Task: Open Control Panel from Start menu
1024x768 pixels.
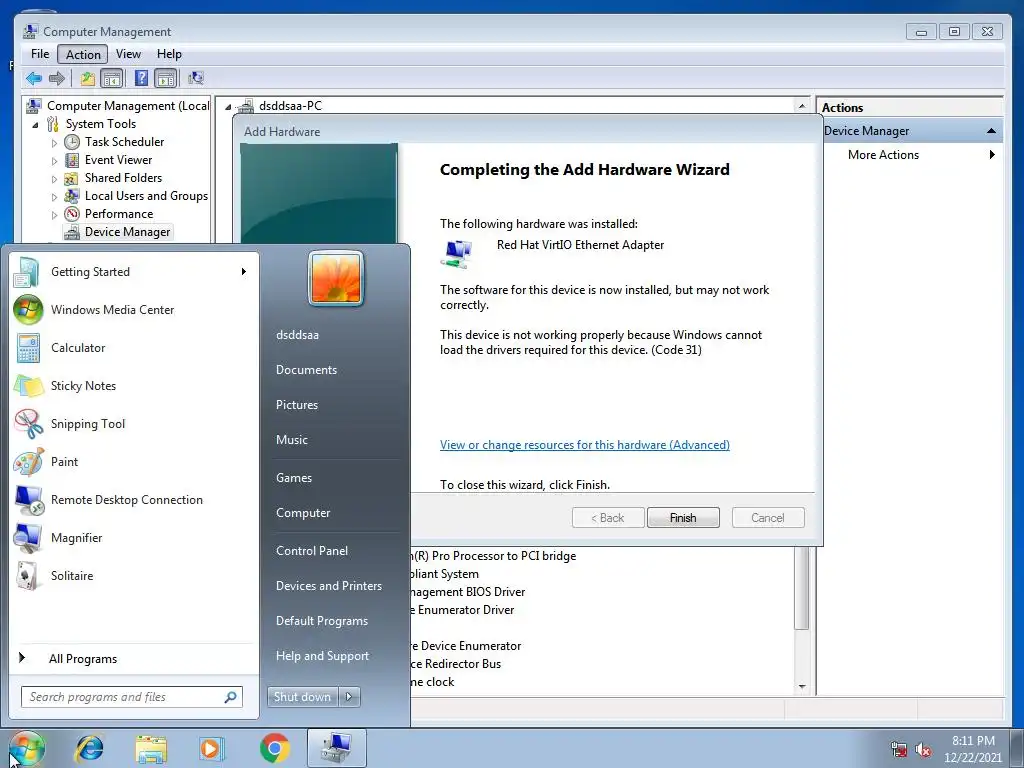Action: pyautogui.click(x=312, y=551)
